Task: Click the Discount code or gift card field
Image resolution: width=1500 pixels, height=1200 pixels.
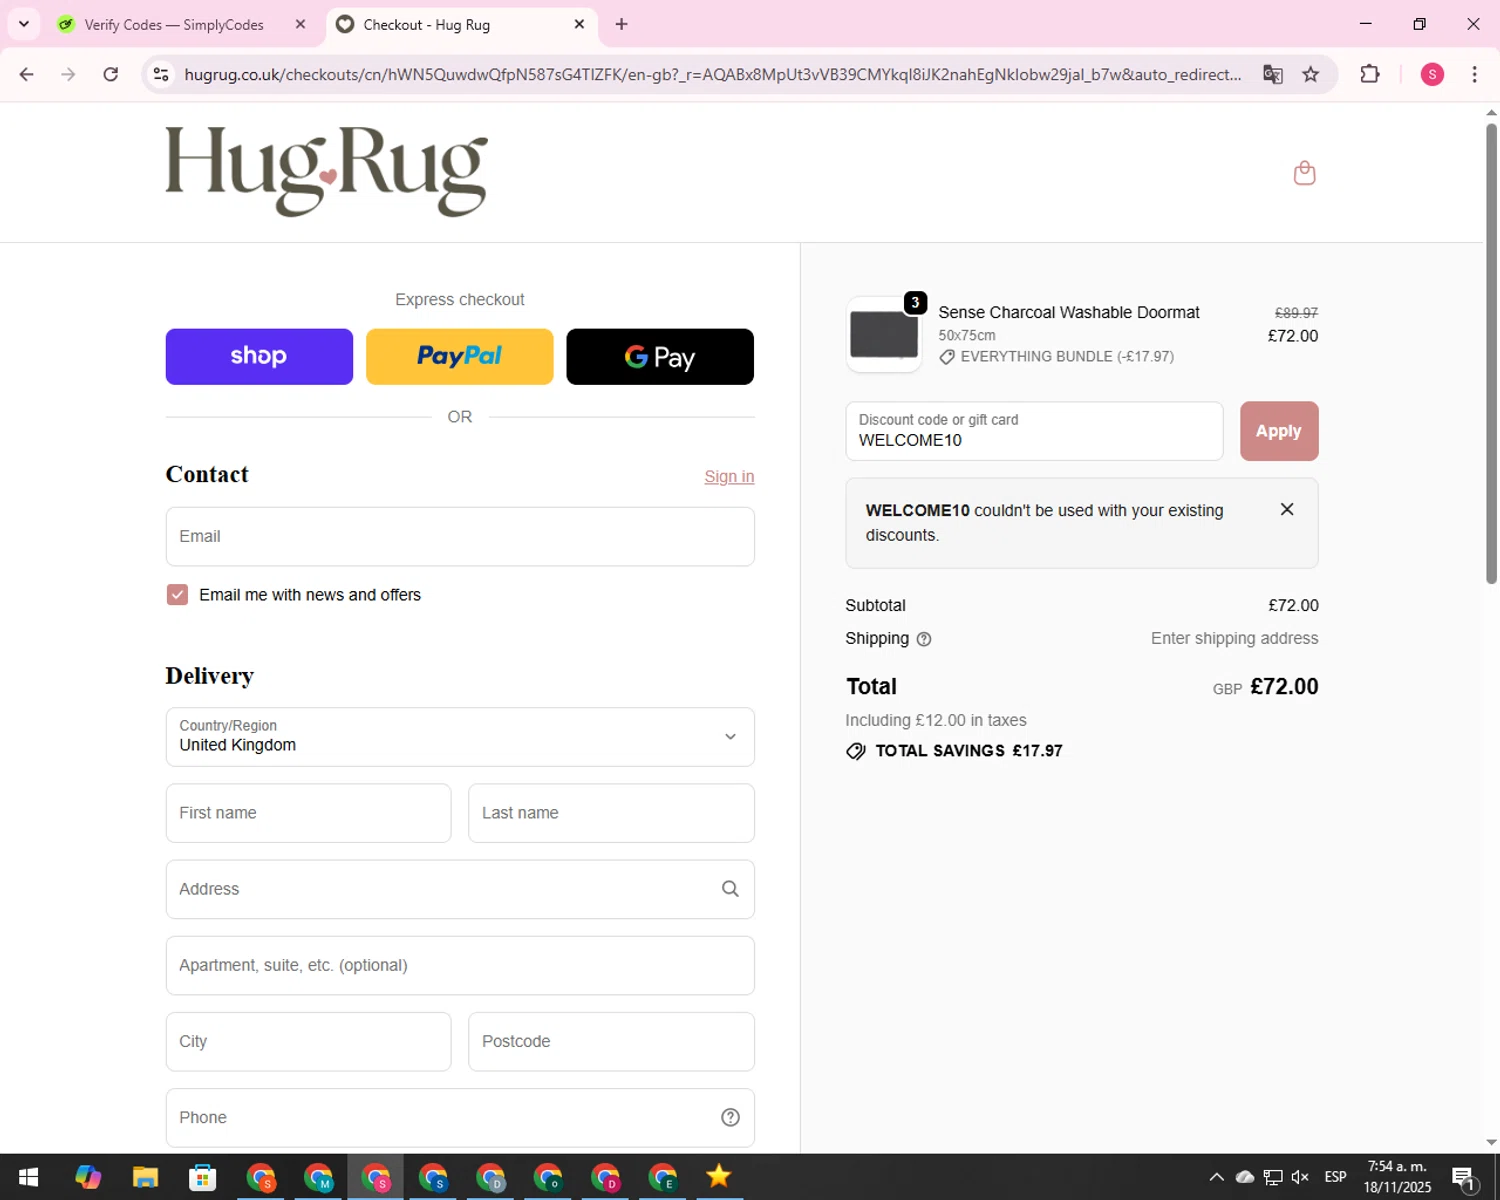Action: pyautogui.click(x=1034, y=431)
